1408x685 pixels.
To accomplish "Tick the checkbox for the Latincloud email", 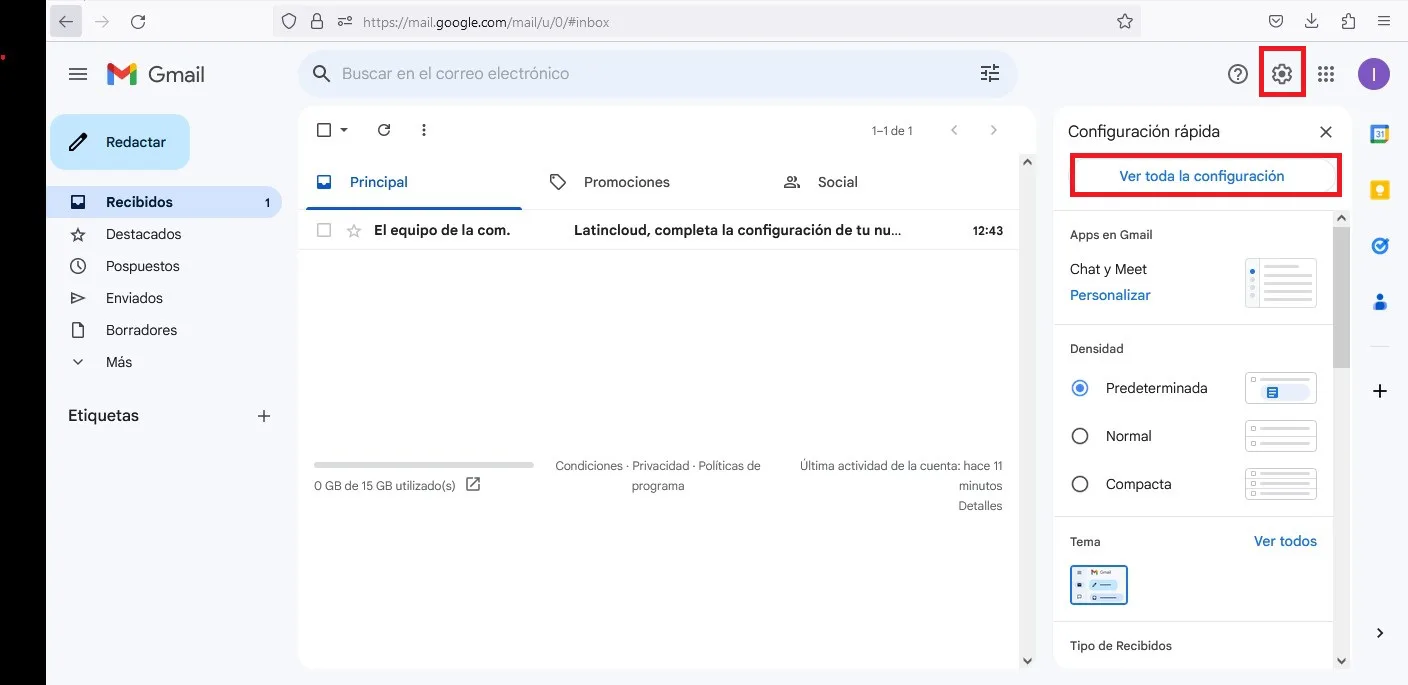I will click(323, 231).
